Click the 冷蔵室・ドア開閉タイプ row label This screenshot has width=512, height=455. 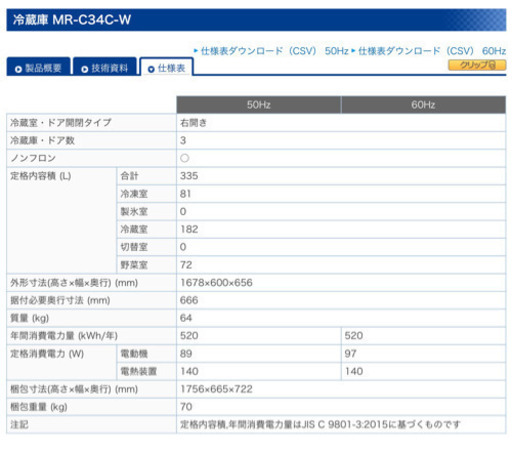61,123
